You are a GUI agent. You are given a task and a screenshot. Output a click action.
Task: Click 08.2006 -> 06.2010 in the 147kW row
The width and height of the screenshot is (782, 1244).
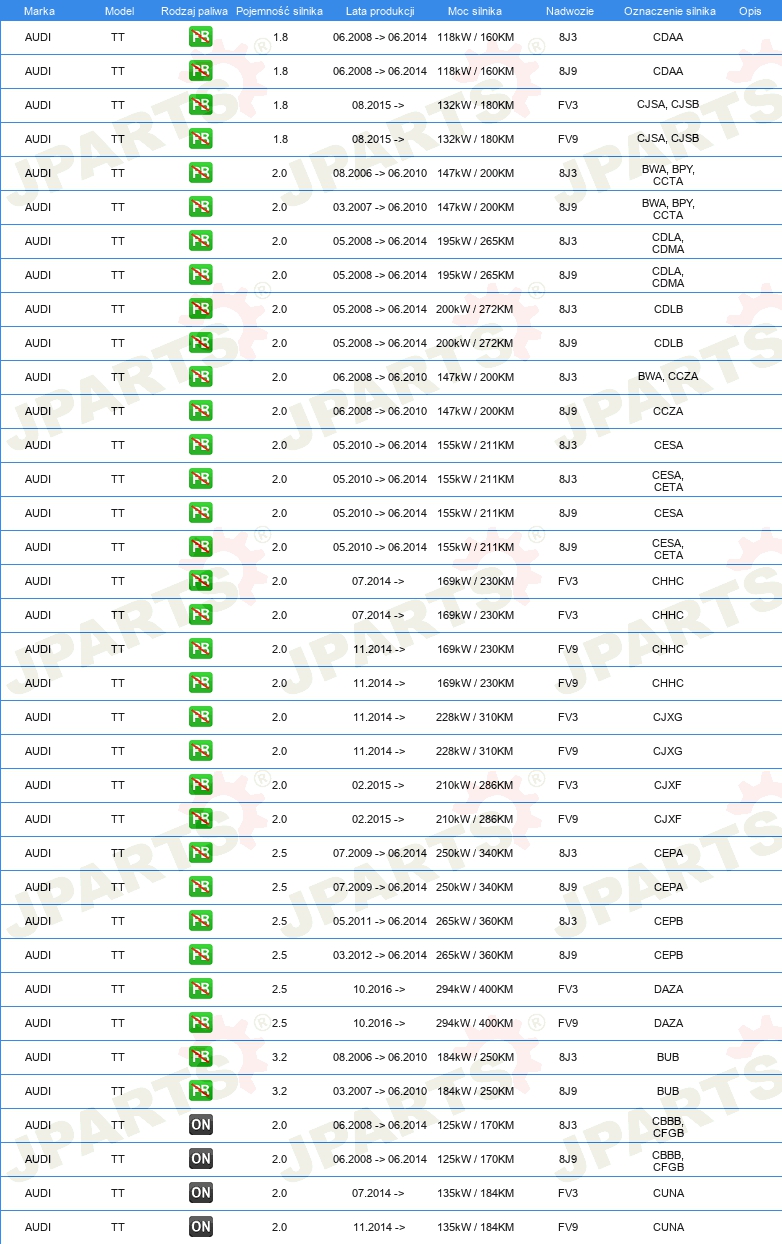tap(380, 173)
